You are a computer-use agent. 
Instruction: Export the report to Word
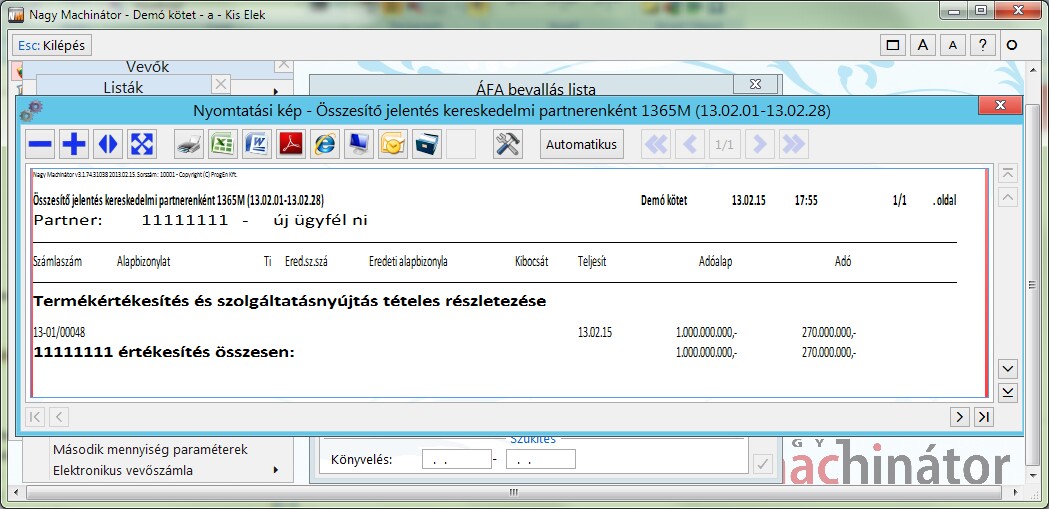[x=256, y=144]
